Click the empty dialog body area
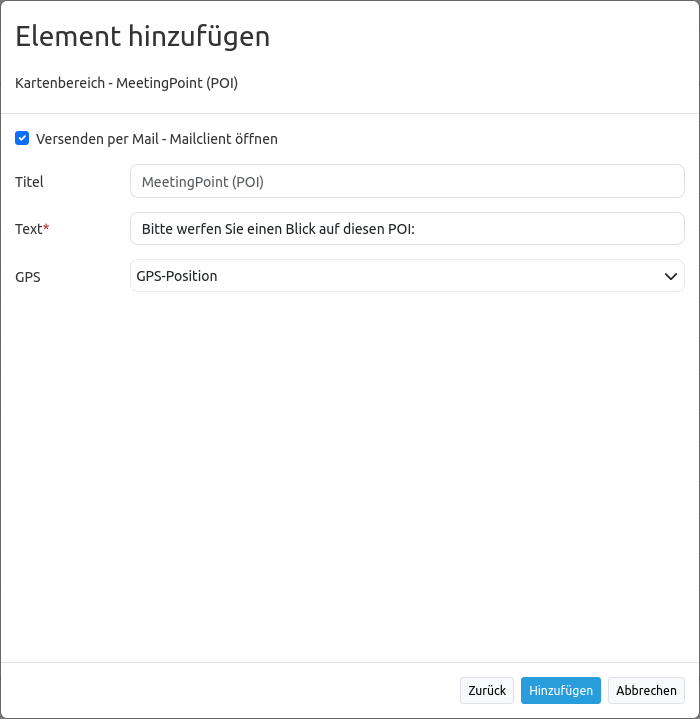 coord(350,470)
